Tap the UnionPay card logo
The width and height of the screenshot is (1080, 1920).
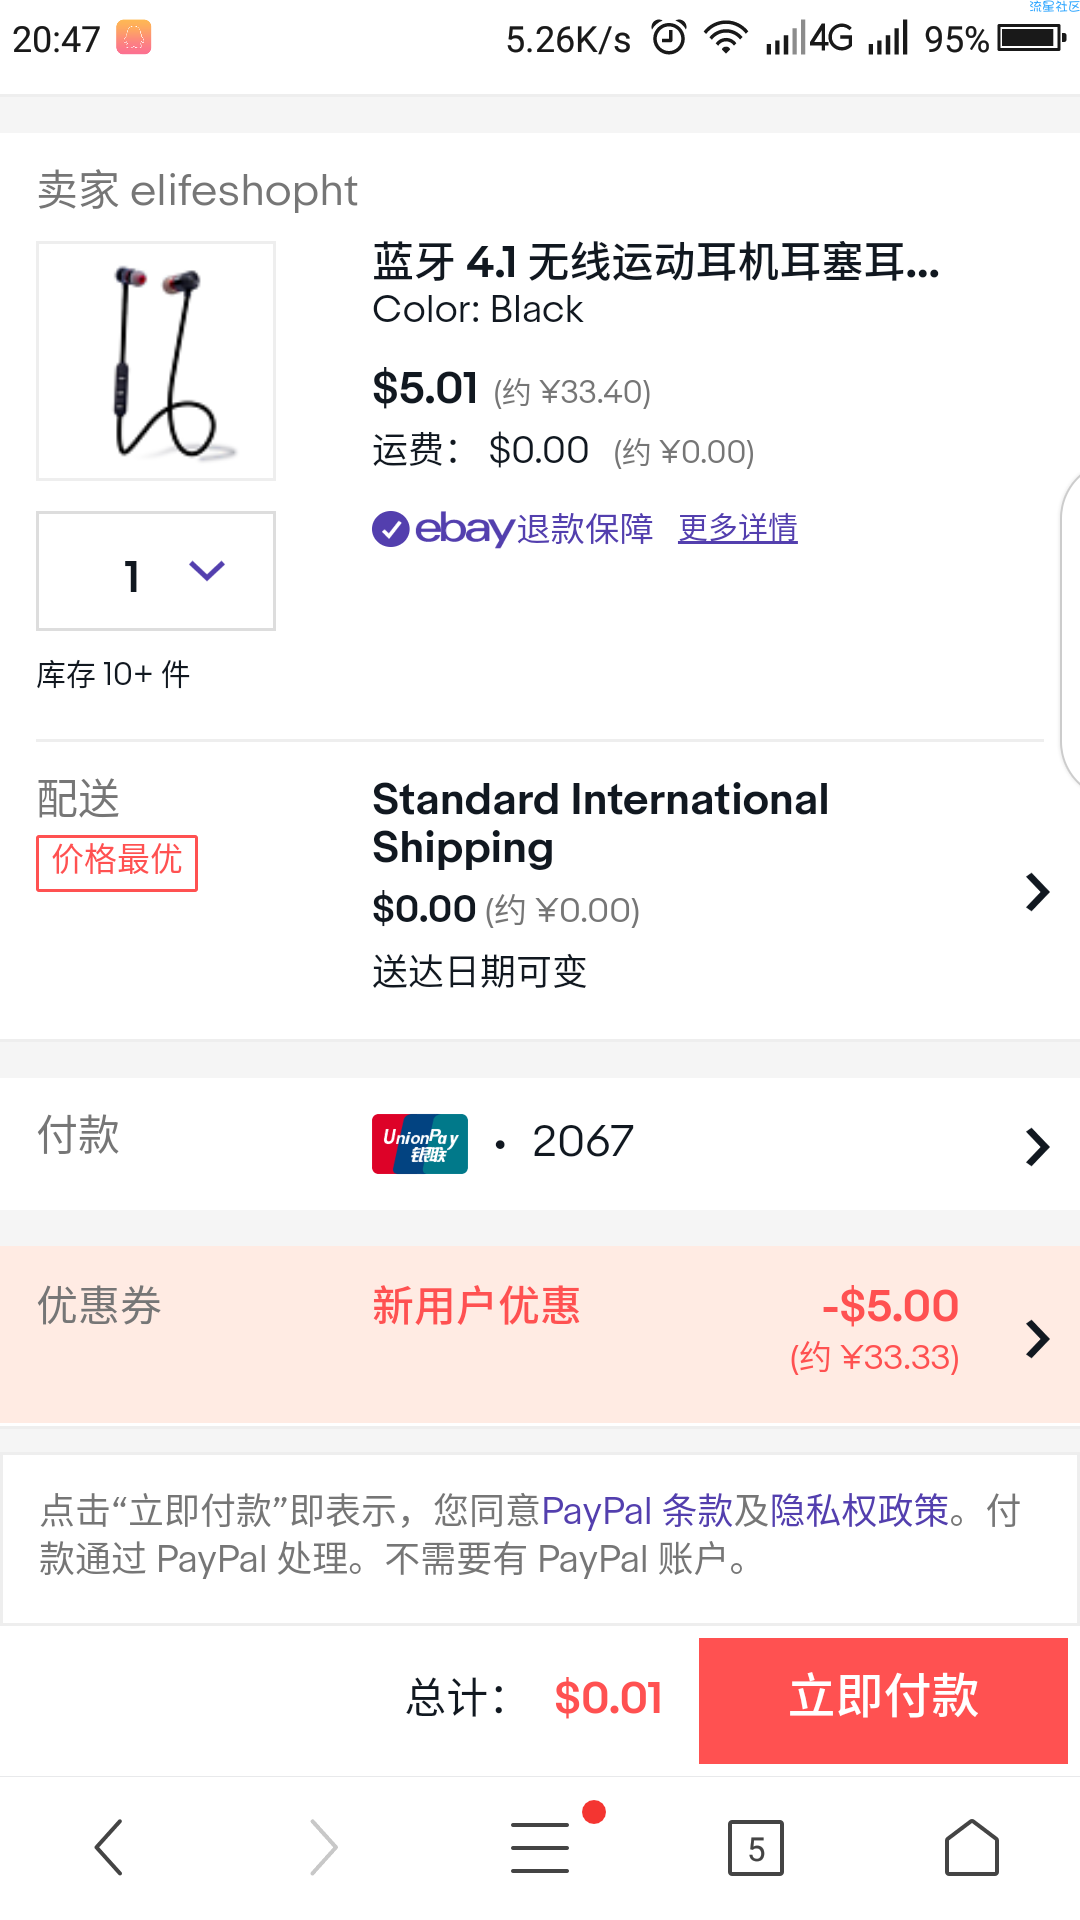tap(420, 1143)
